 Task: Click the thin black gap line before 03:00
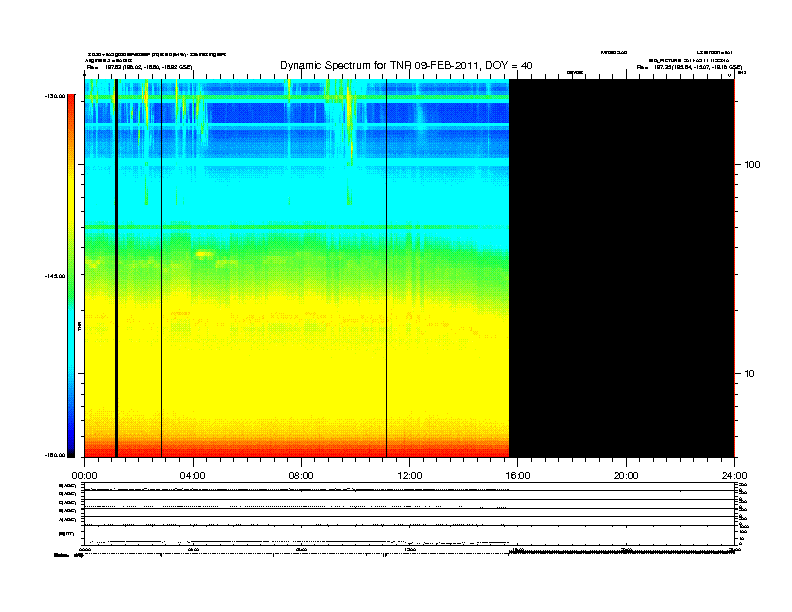162,268
